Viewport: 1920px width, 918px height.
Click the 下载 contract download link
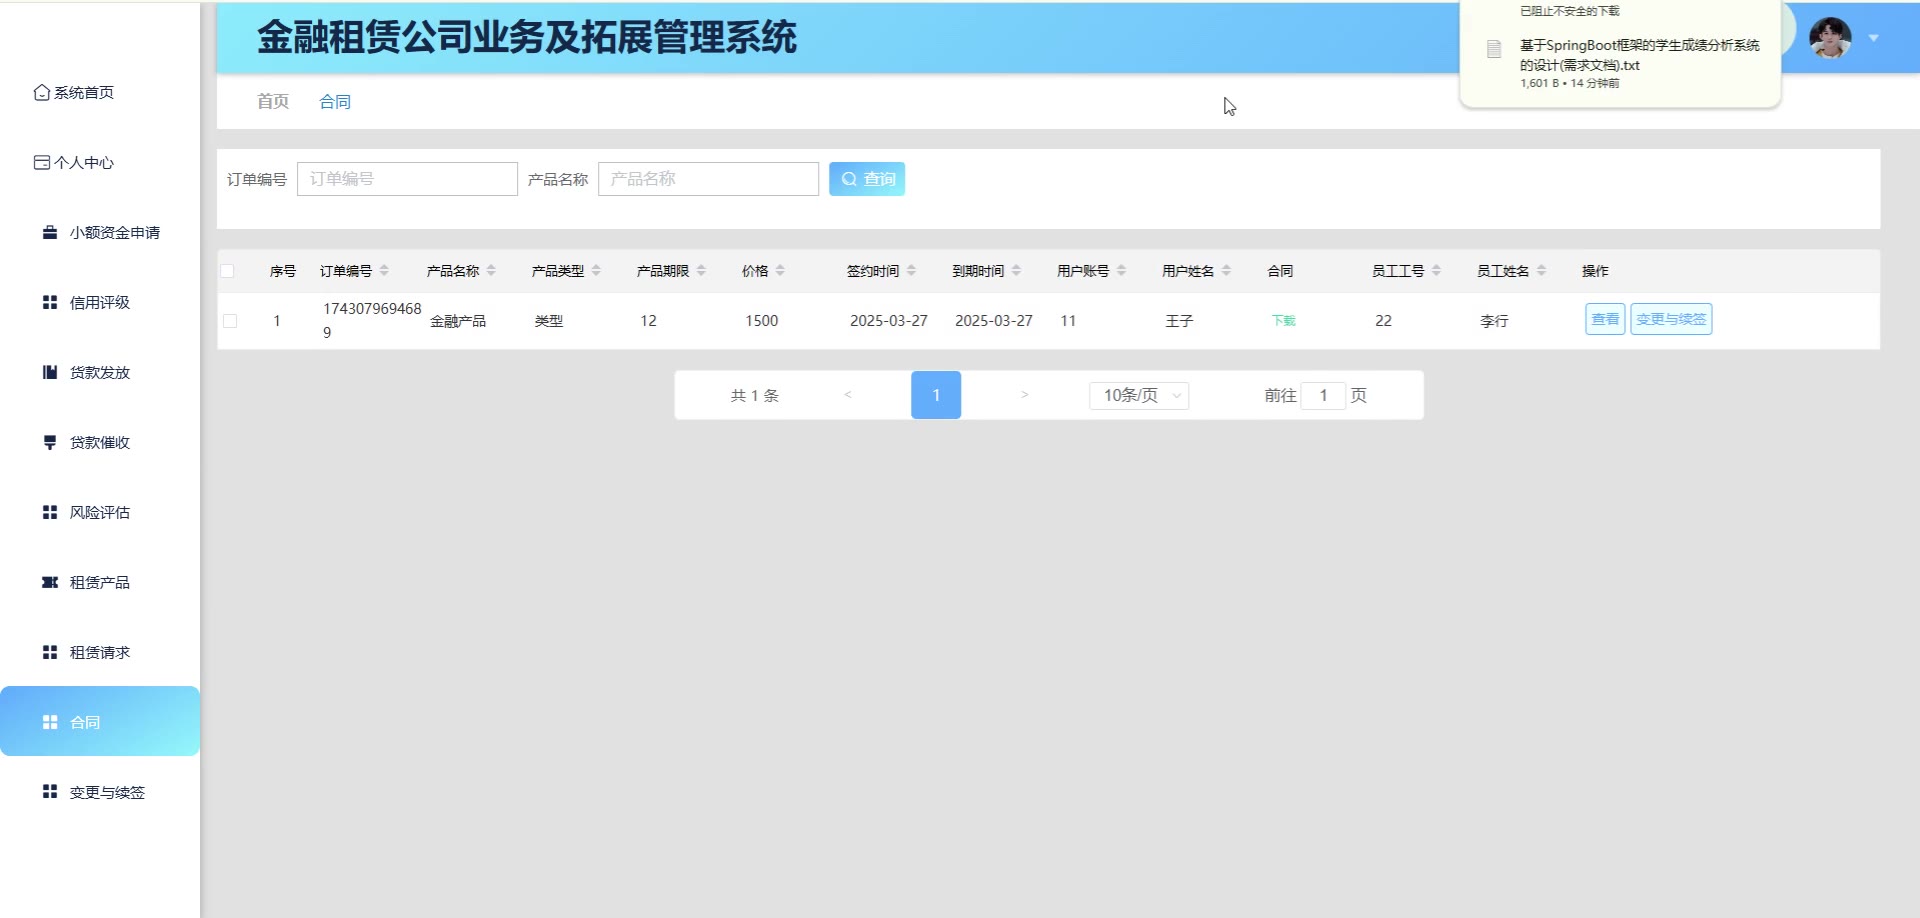[1283, 321]
